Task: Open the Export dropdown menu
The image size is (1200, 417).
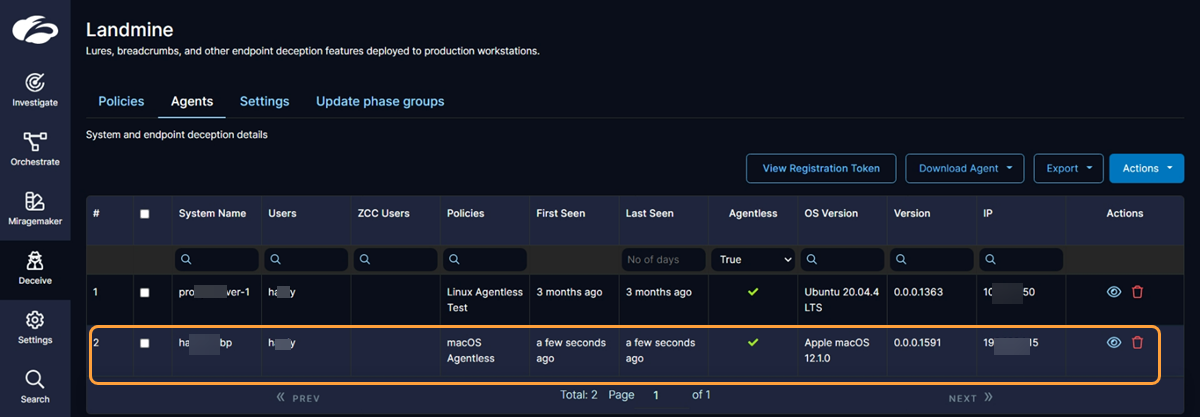Action: coord(1067,169)
